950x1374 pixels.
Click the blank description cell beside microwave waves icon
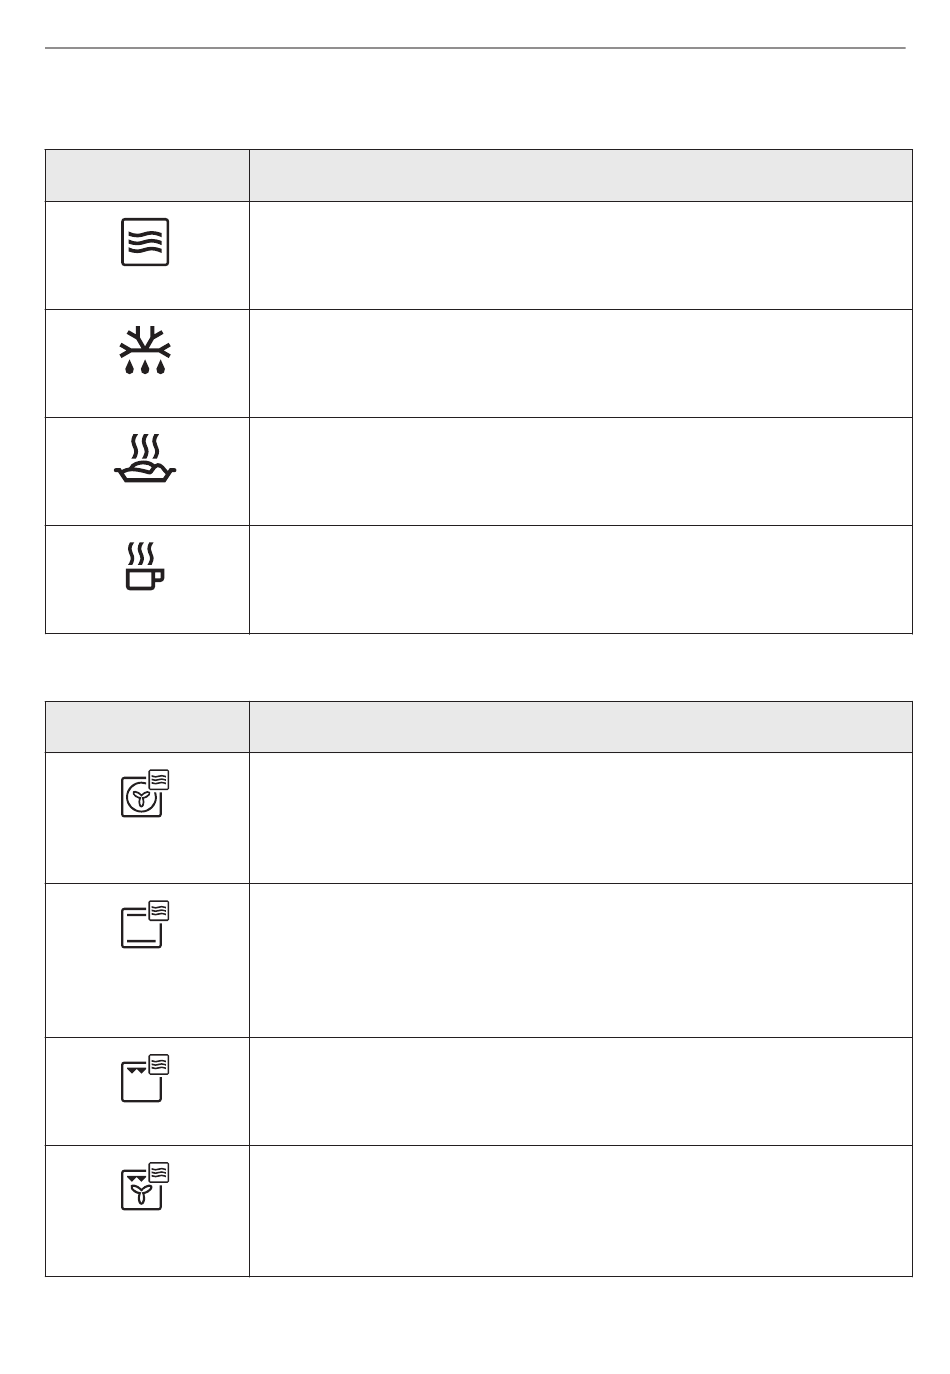581,255
